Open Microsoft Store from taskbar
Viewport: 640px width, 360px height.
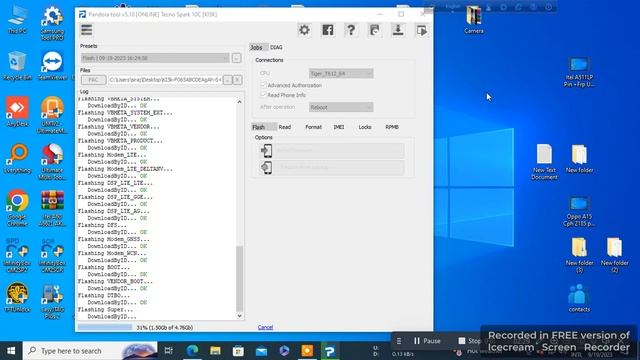[x=238, y=351]
